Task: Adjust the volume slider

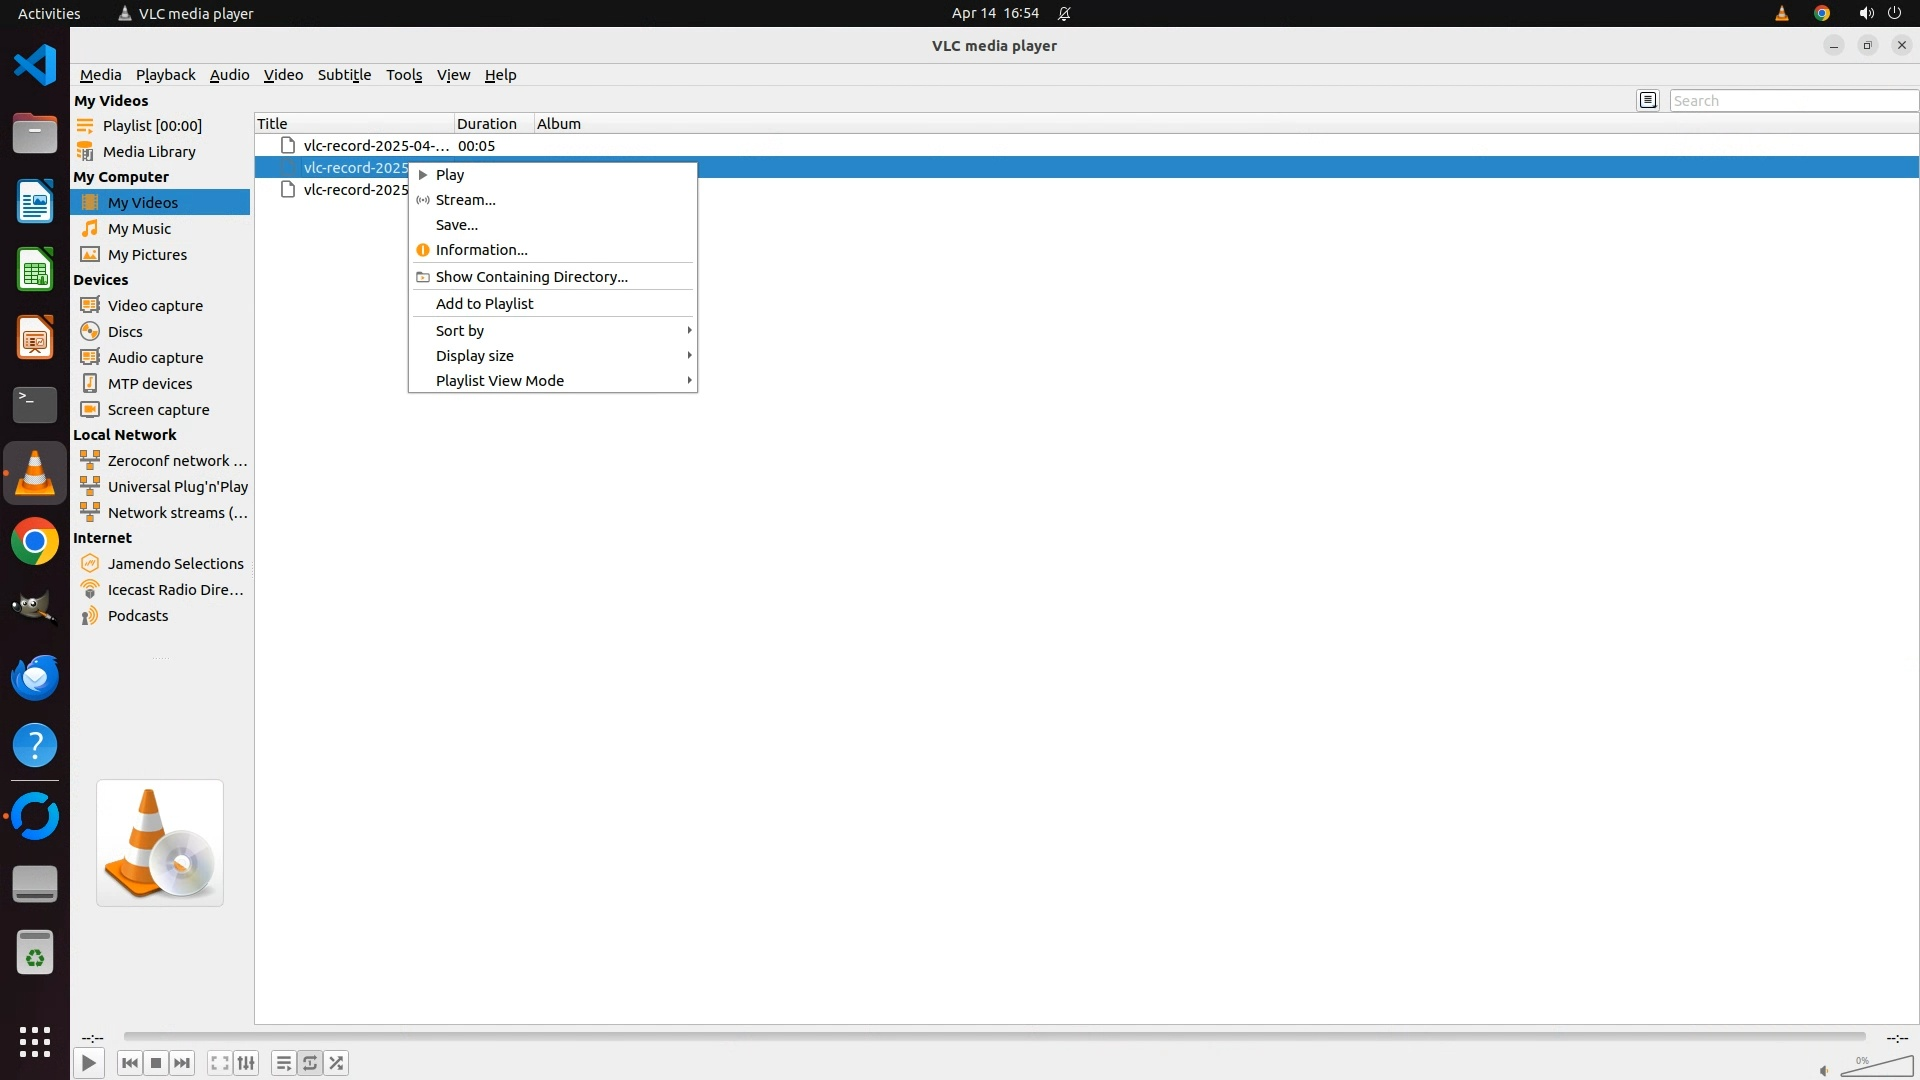Action: tap(1876, 1067)
